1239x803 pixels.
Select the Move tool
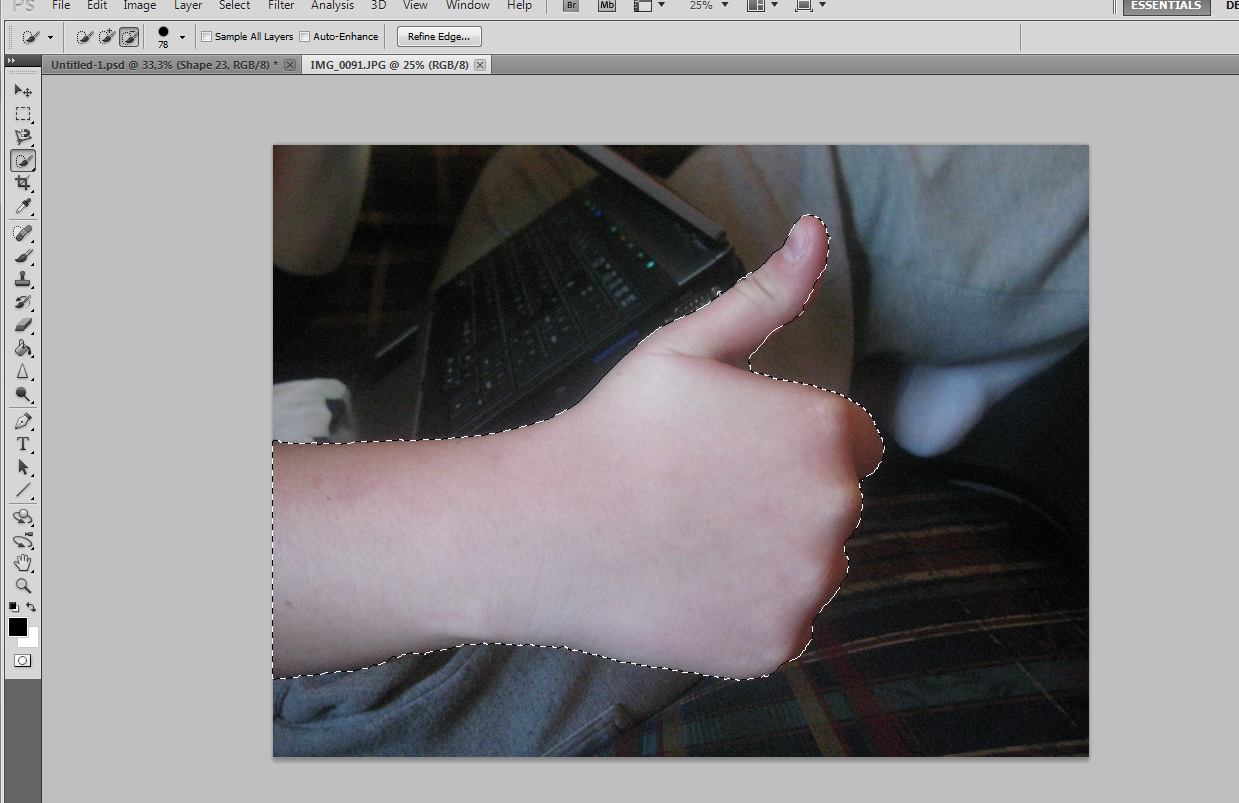(23, 90)
